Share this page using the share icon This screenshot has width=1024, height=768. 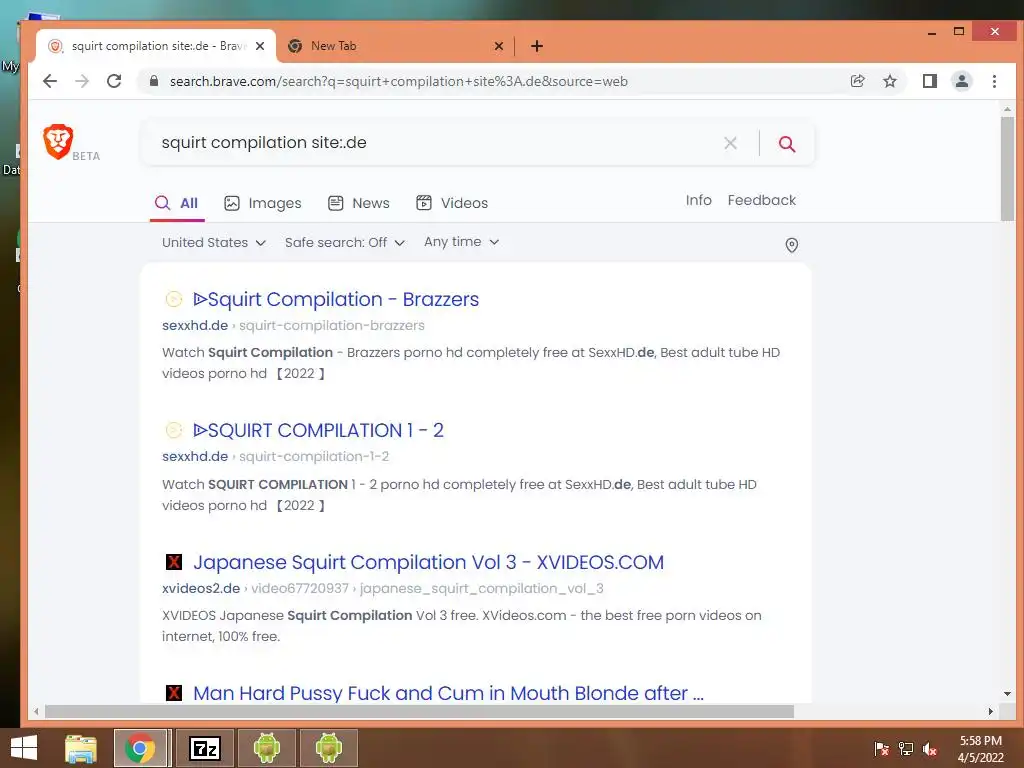point(857,81)
